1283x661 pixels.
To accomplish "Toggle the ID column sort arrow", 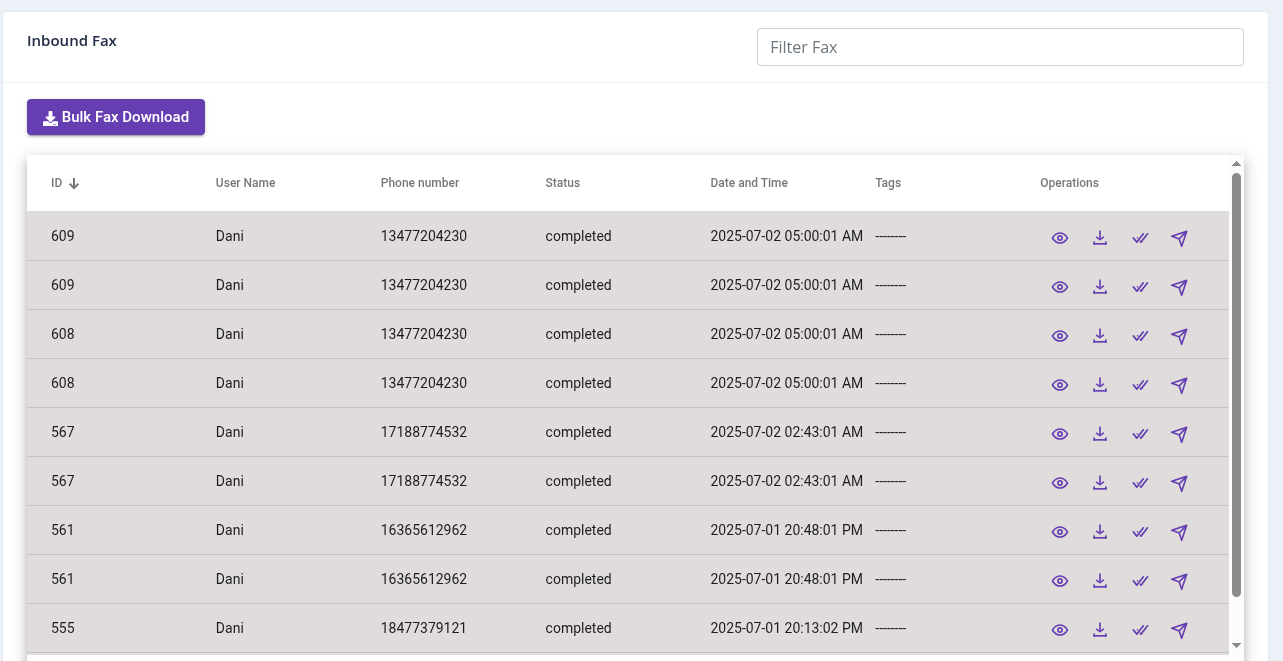I will (74, 184).
